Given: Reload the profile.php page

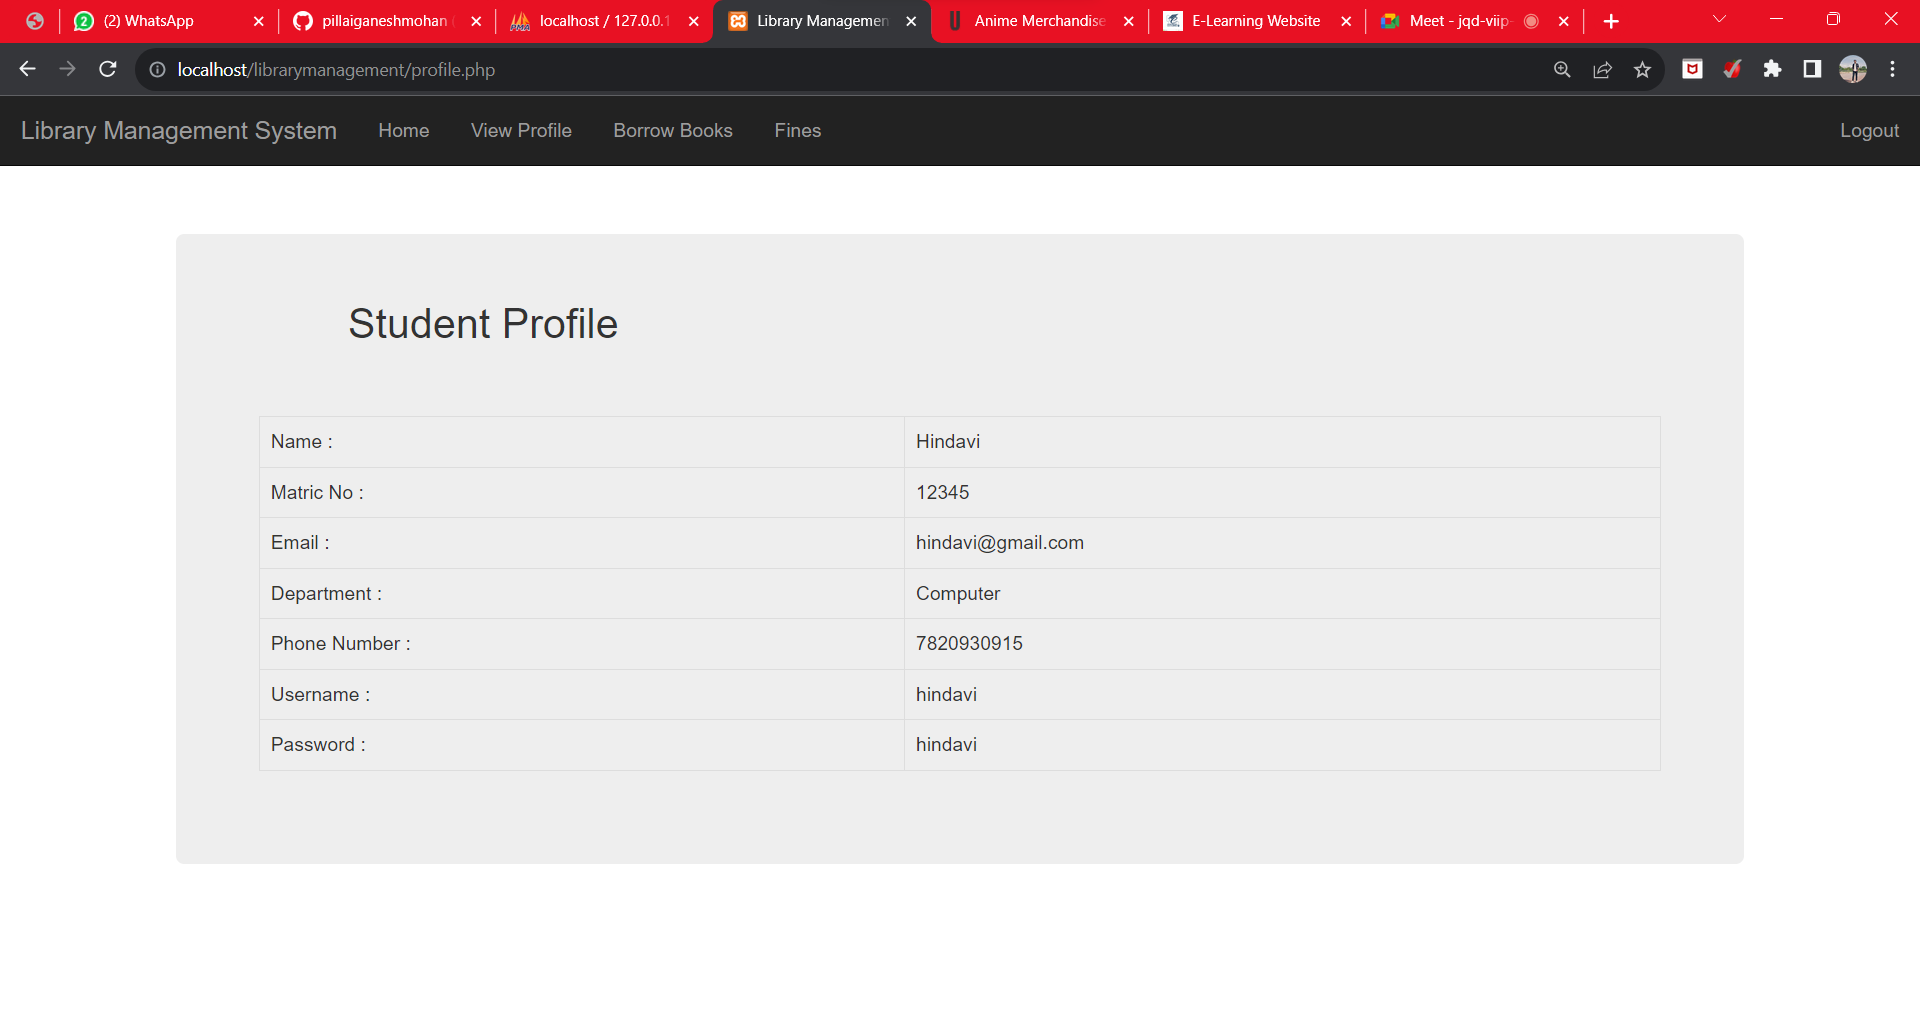Looking at the screenshot, I should (107, 69).
